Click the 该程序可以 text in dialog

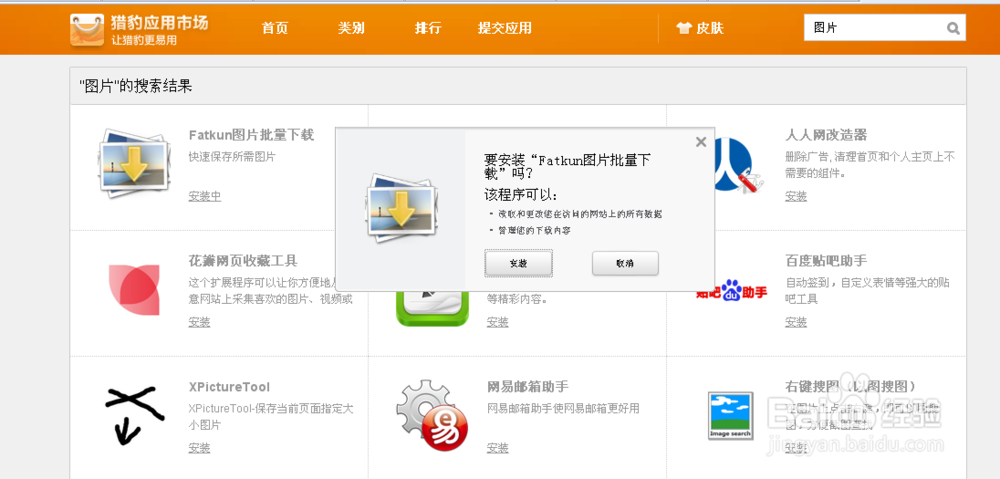tap(521, 195)
